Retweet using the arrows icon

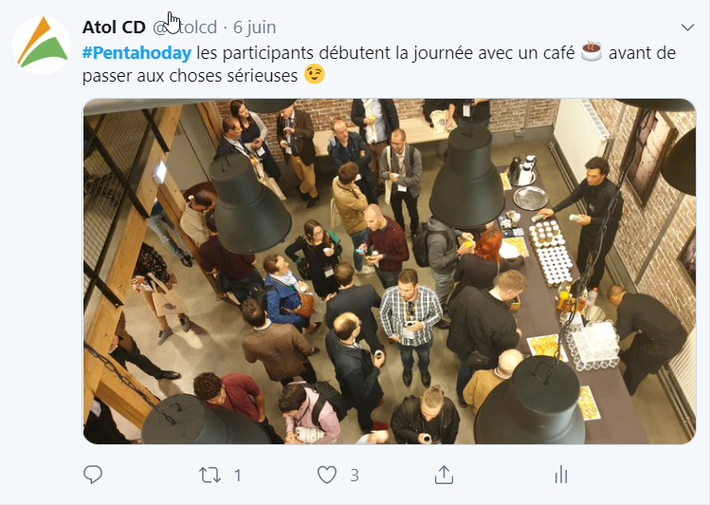[x=210, y=475]
